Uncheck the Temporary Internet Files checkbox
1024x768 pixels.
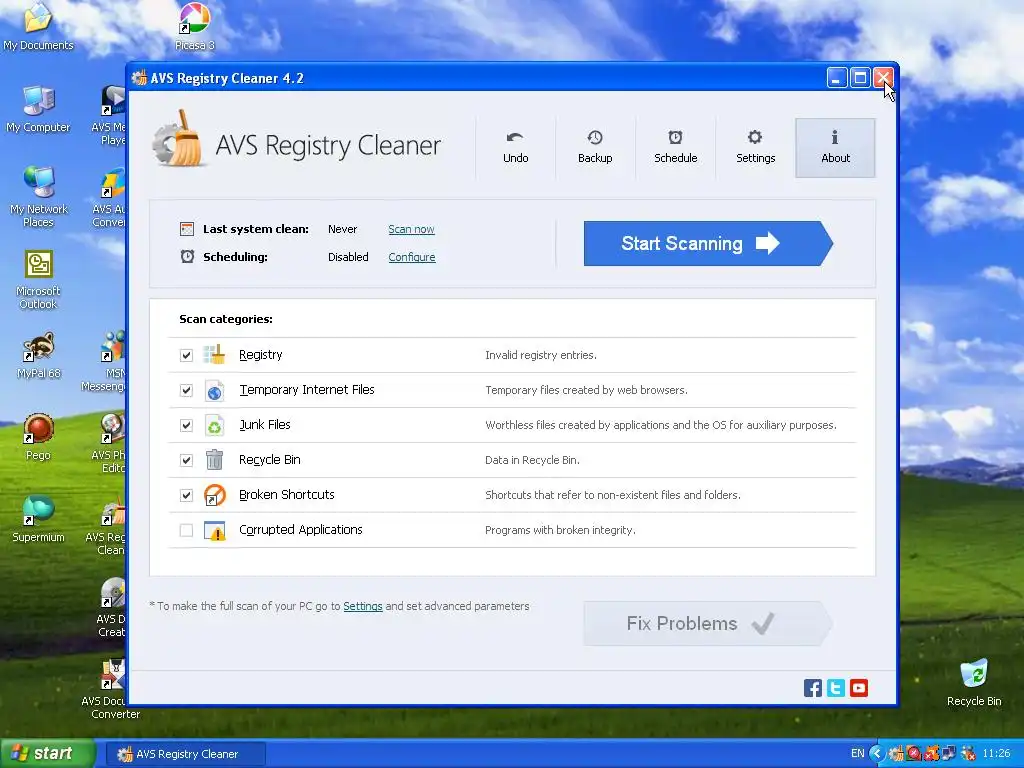pos(186,390)
